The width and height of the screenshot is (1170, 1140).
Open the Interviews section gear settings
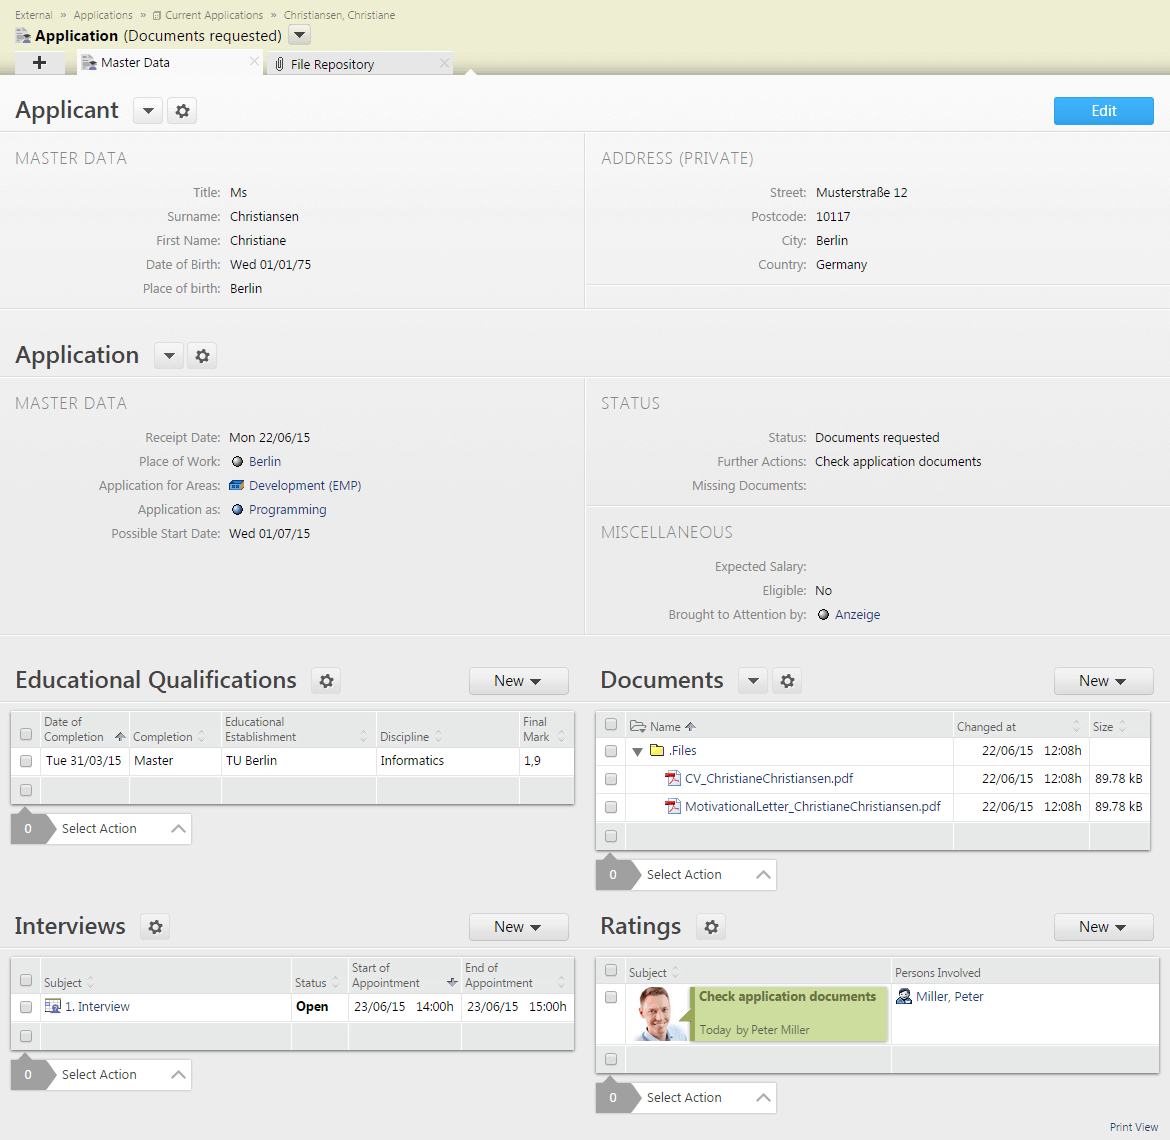[x=155, y=927]
